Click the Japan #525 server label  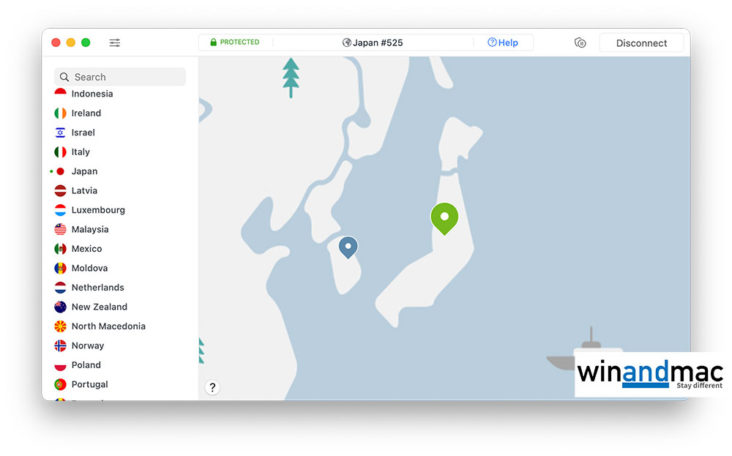pos(377,43)
